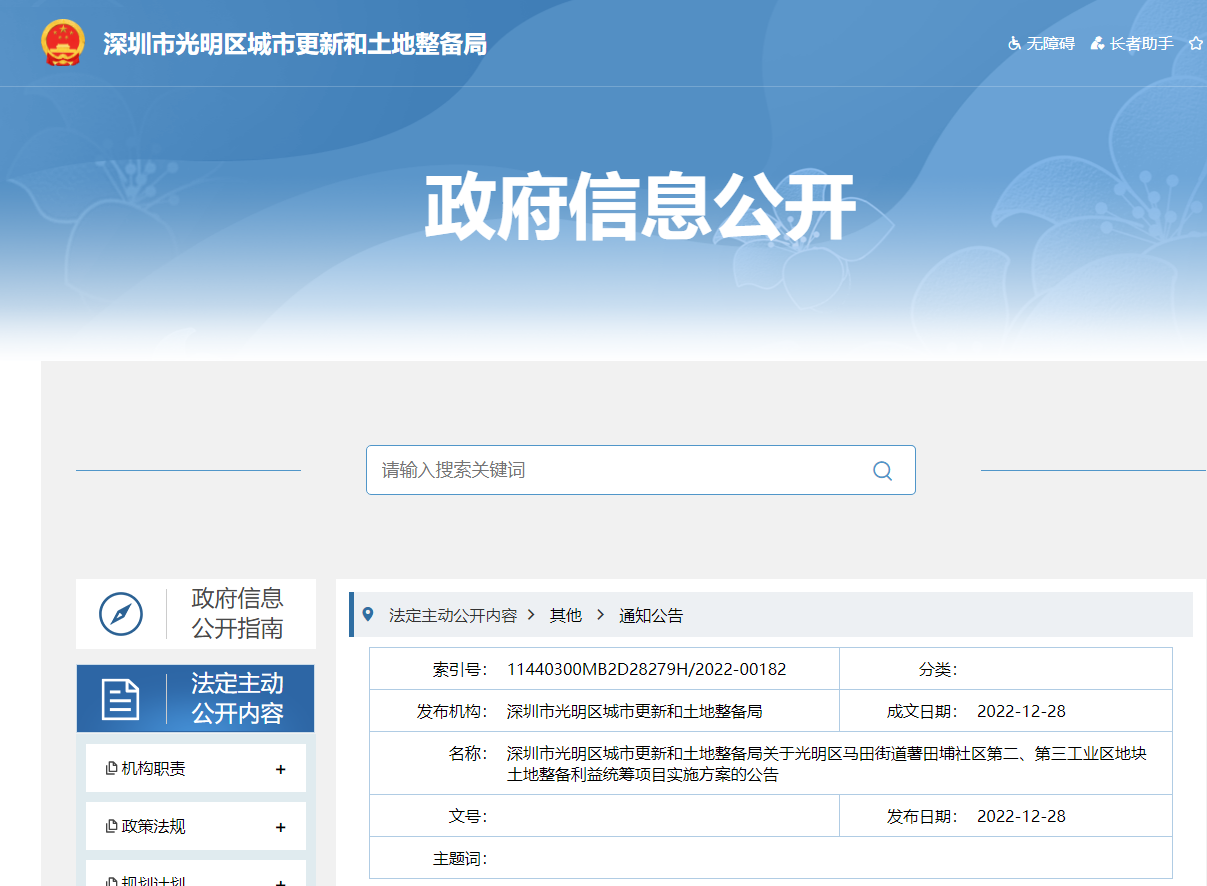Click the magnifying glass search icon
Viewport: 1207px width, 886px height.
[x=882, y=471]
